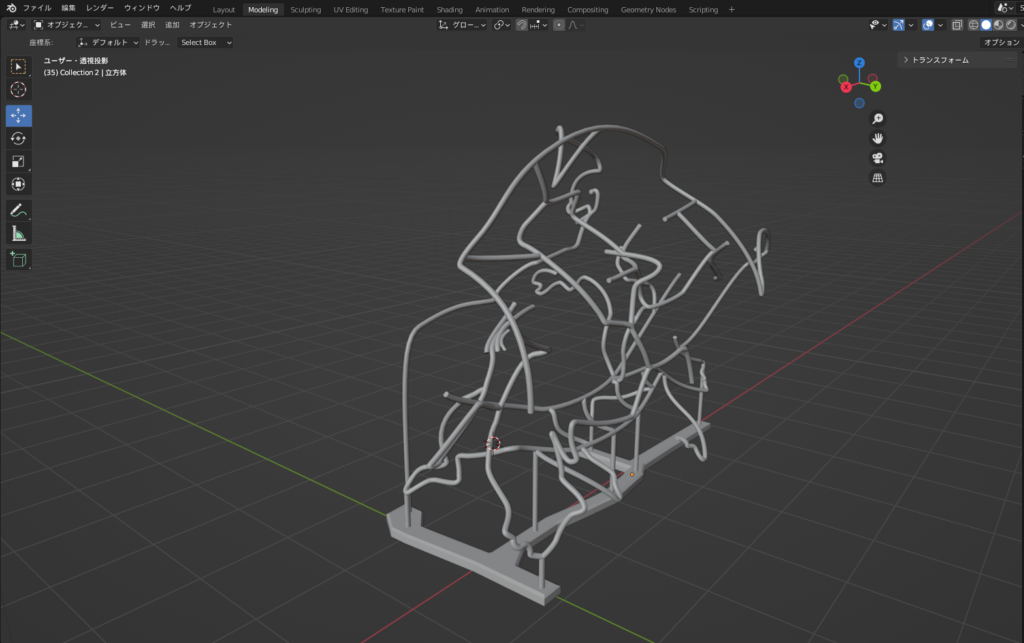
Task: Open proportional editing falloff dropdown
Action: click(576, 25)
